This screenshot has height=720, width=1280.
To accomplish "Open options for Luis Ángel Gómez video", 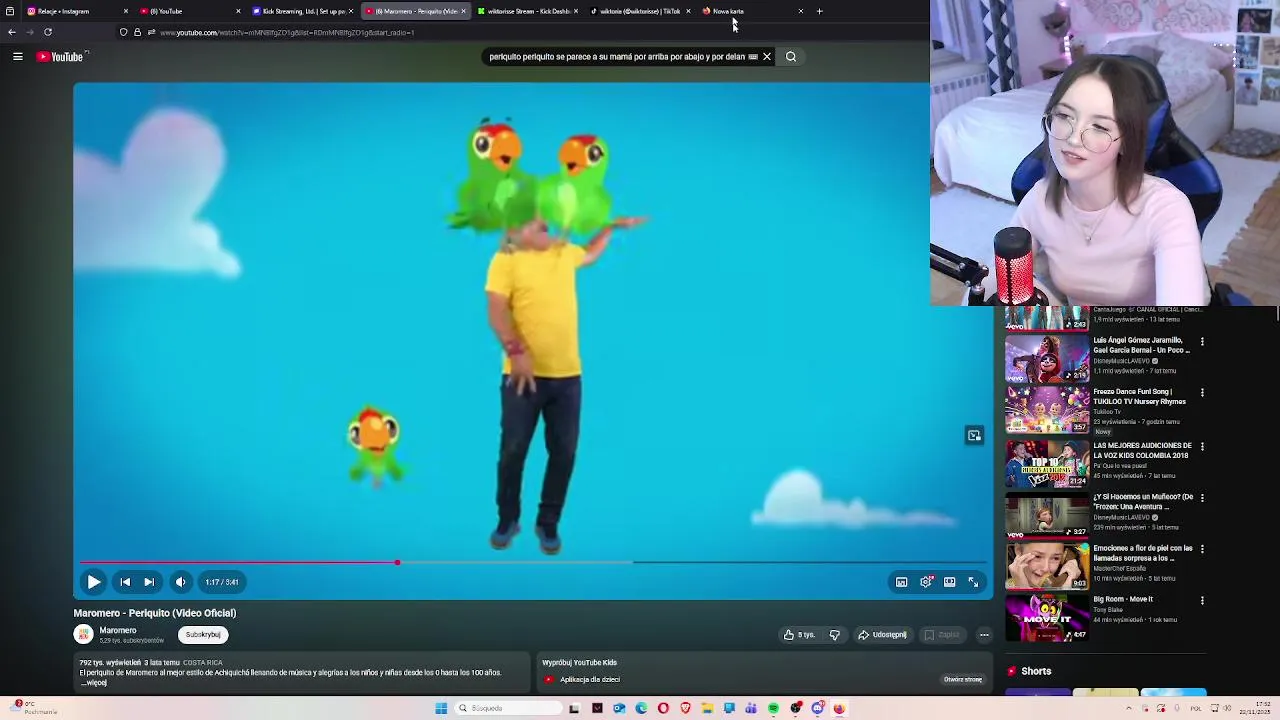I will tap(1202, 342).
